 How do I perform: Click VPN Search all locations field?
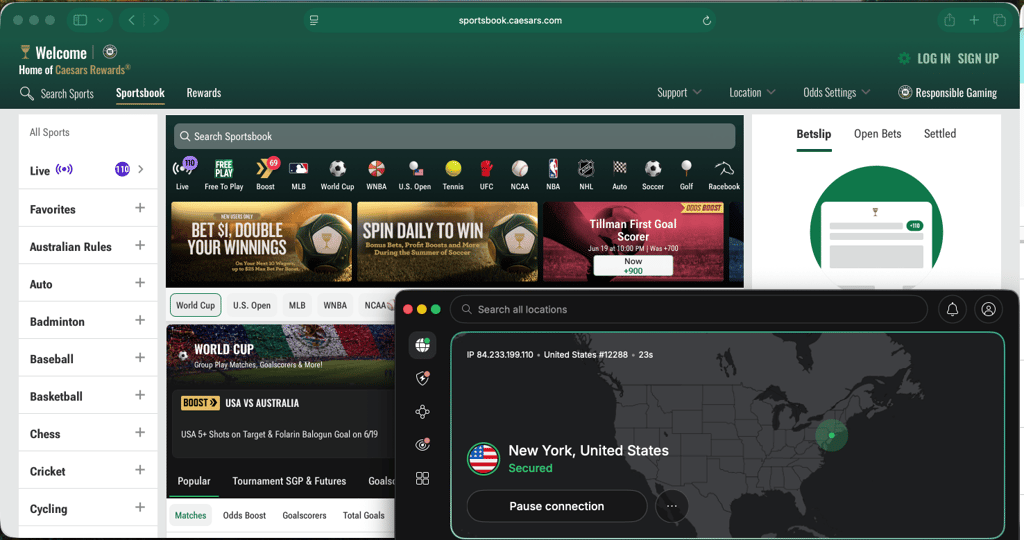tap(689, 309)
